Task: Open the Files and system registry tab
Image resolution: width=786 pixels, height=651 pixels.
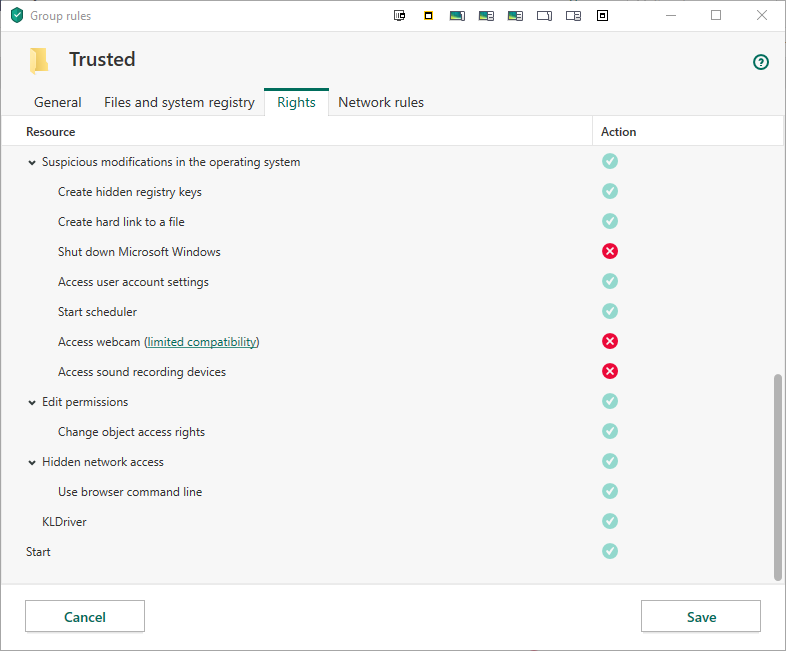Action: click(x=179, y=102)
